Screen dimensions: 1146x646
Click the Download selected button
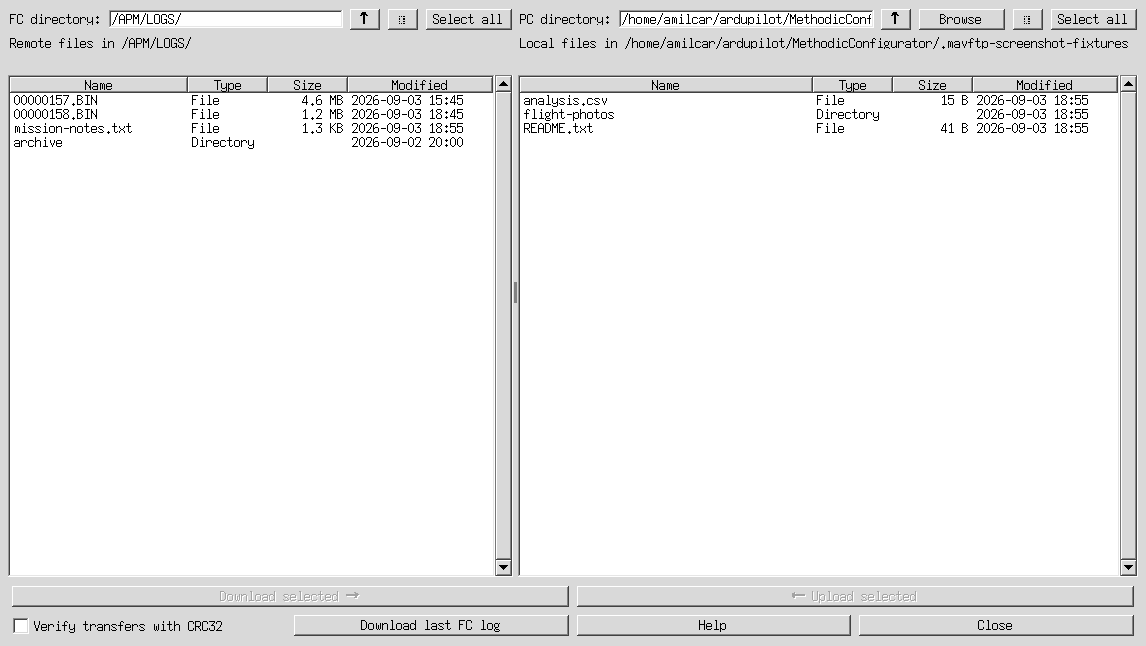[289, 596]
